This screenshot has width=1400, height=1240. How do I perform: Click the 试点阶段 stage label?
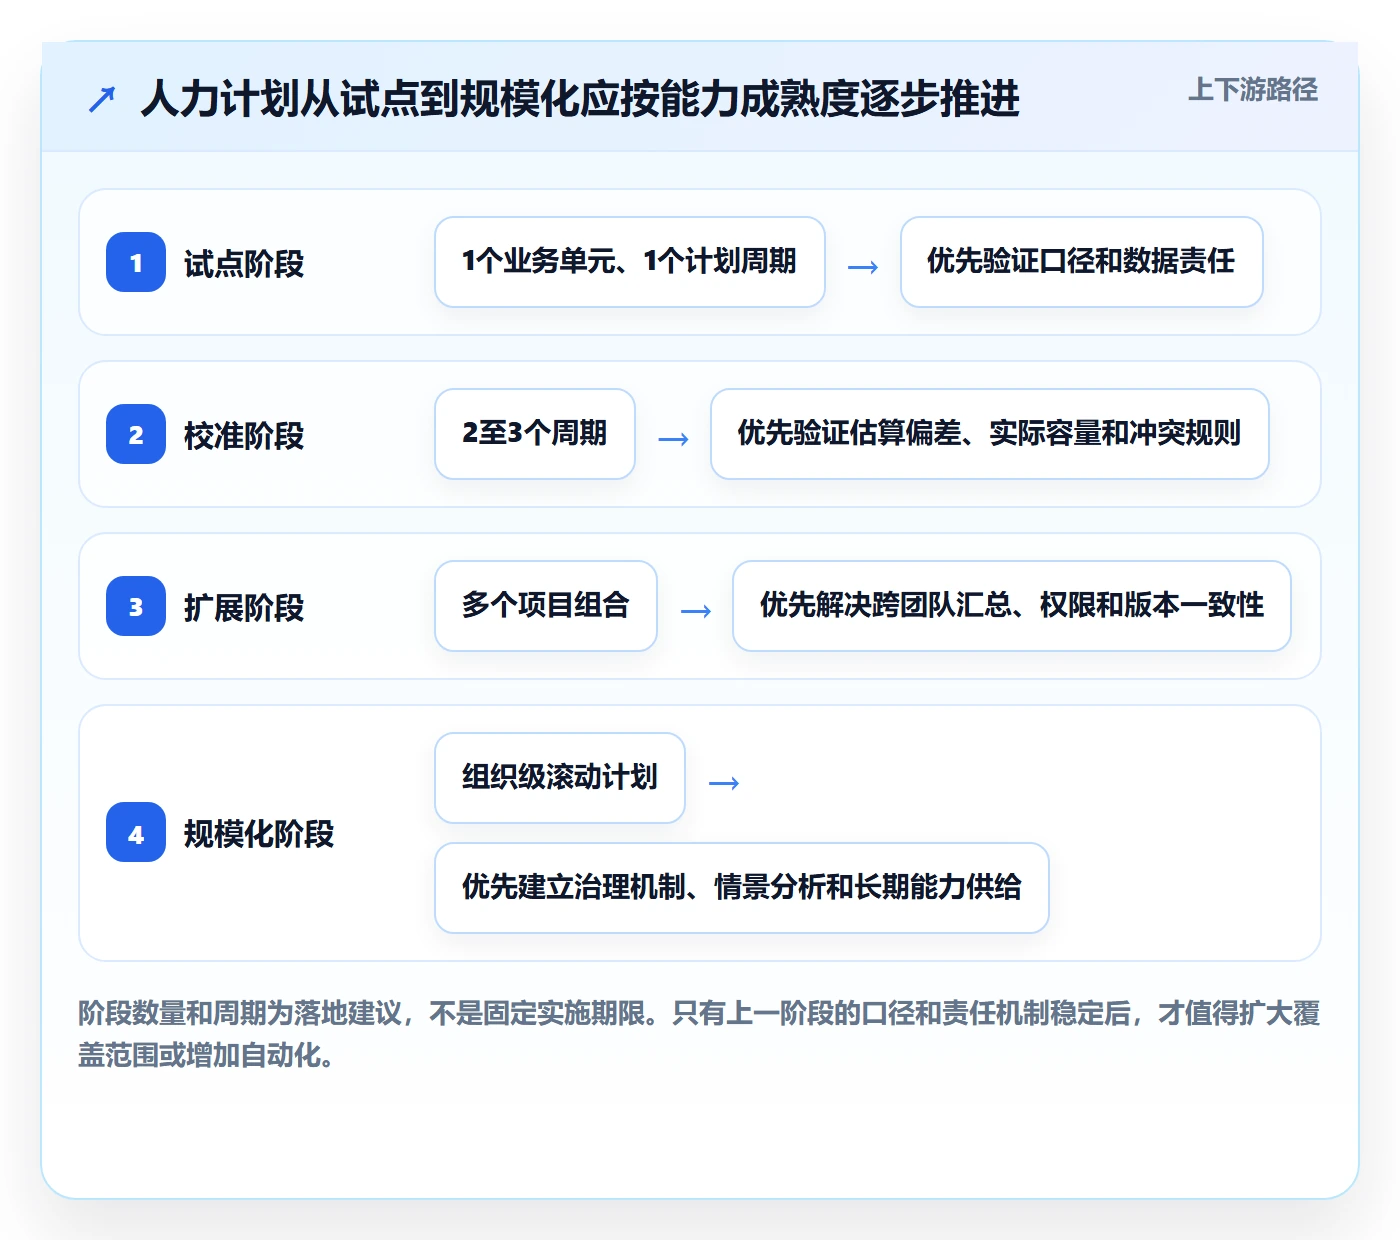pyautogui.click(x=244, y=264)
